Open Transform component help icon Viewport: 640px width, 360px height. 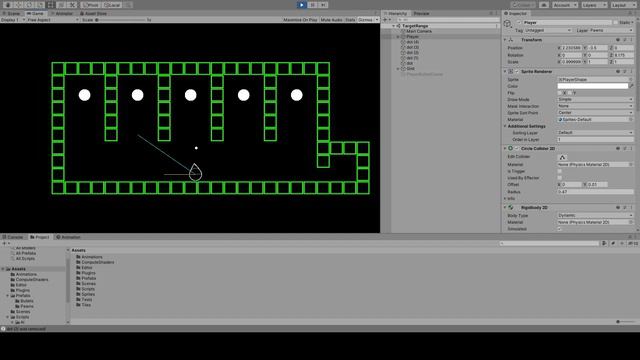click(x=618, y=40)
